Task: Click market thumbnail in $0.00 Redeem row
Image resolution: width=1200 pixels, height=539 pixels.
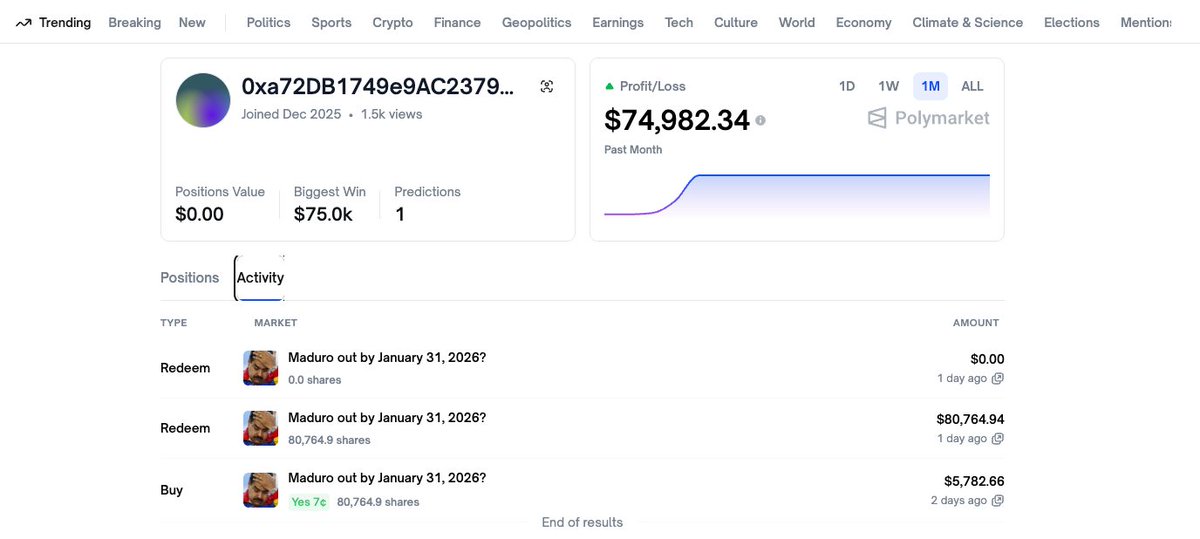Action: (260, 368)
